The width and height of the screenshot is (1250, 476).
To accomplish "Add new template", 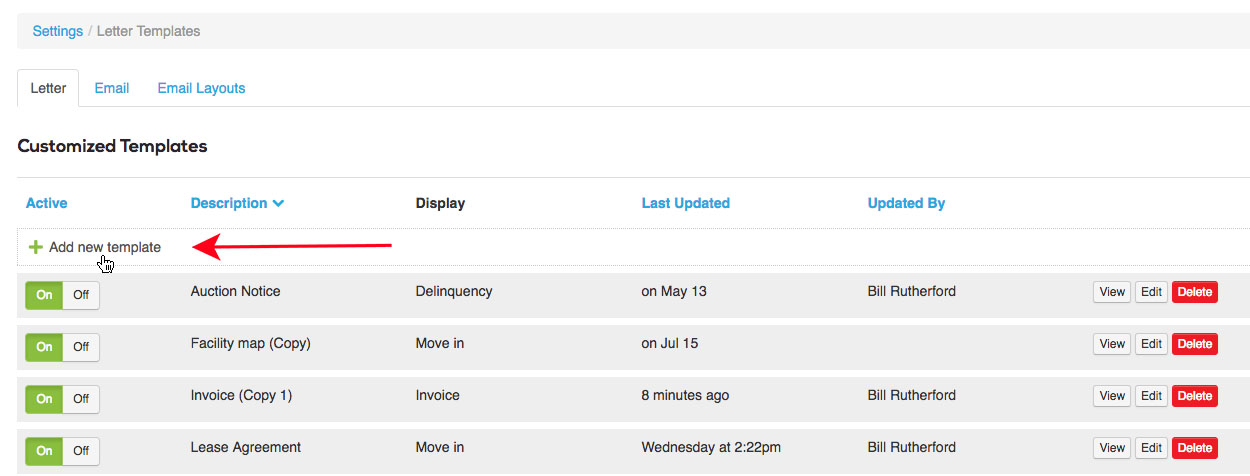I will [x=104, y=247].
